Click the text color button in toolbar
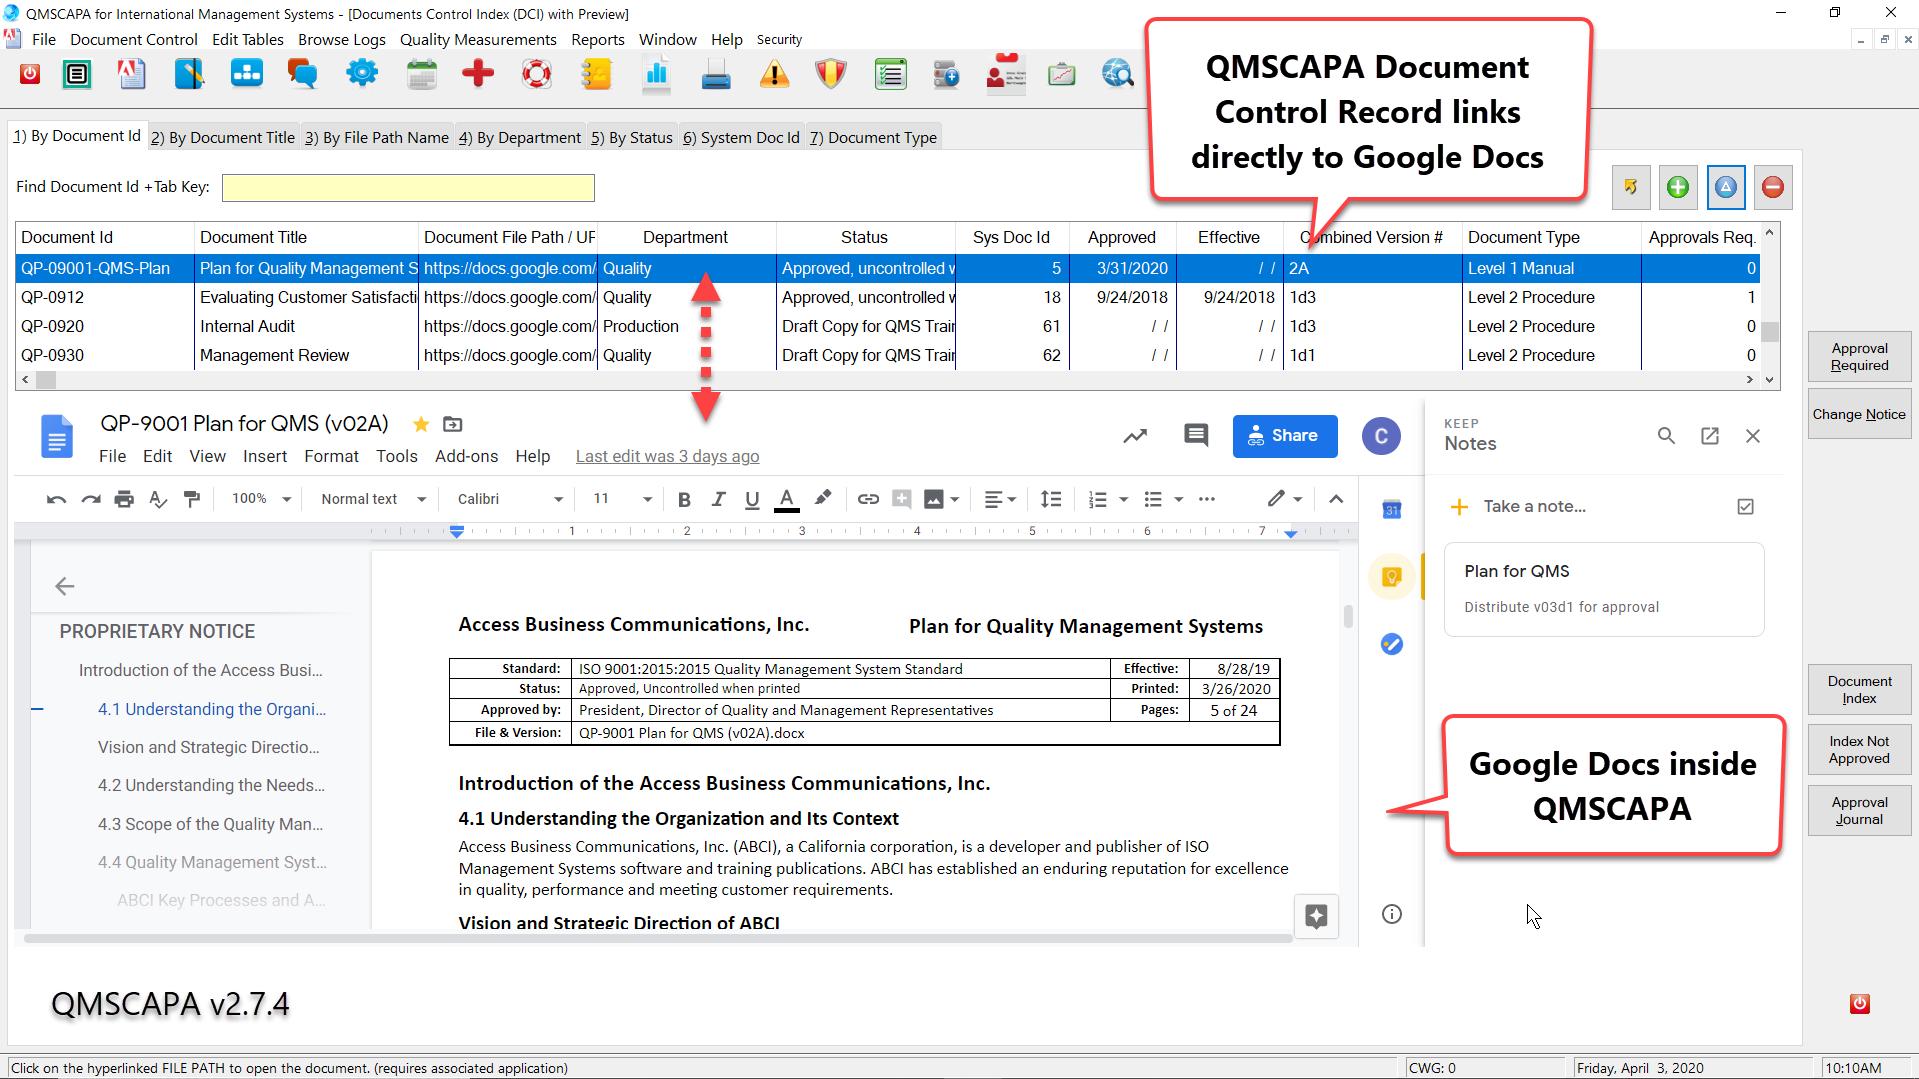 786,499
